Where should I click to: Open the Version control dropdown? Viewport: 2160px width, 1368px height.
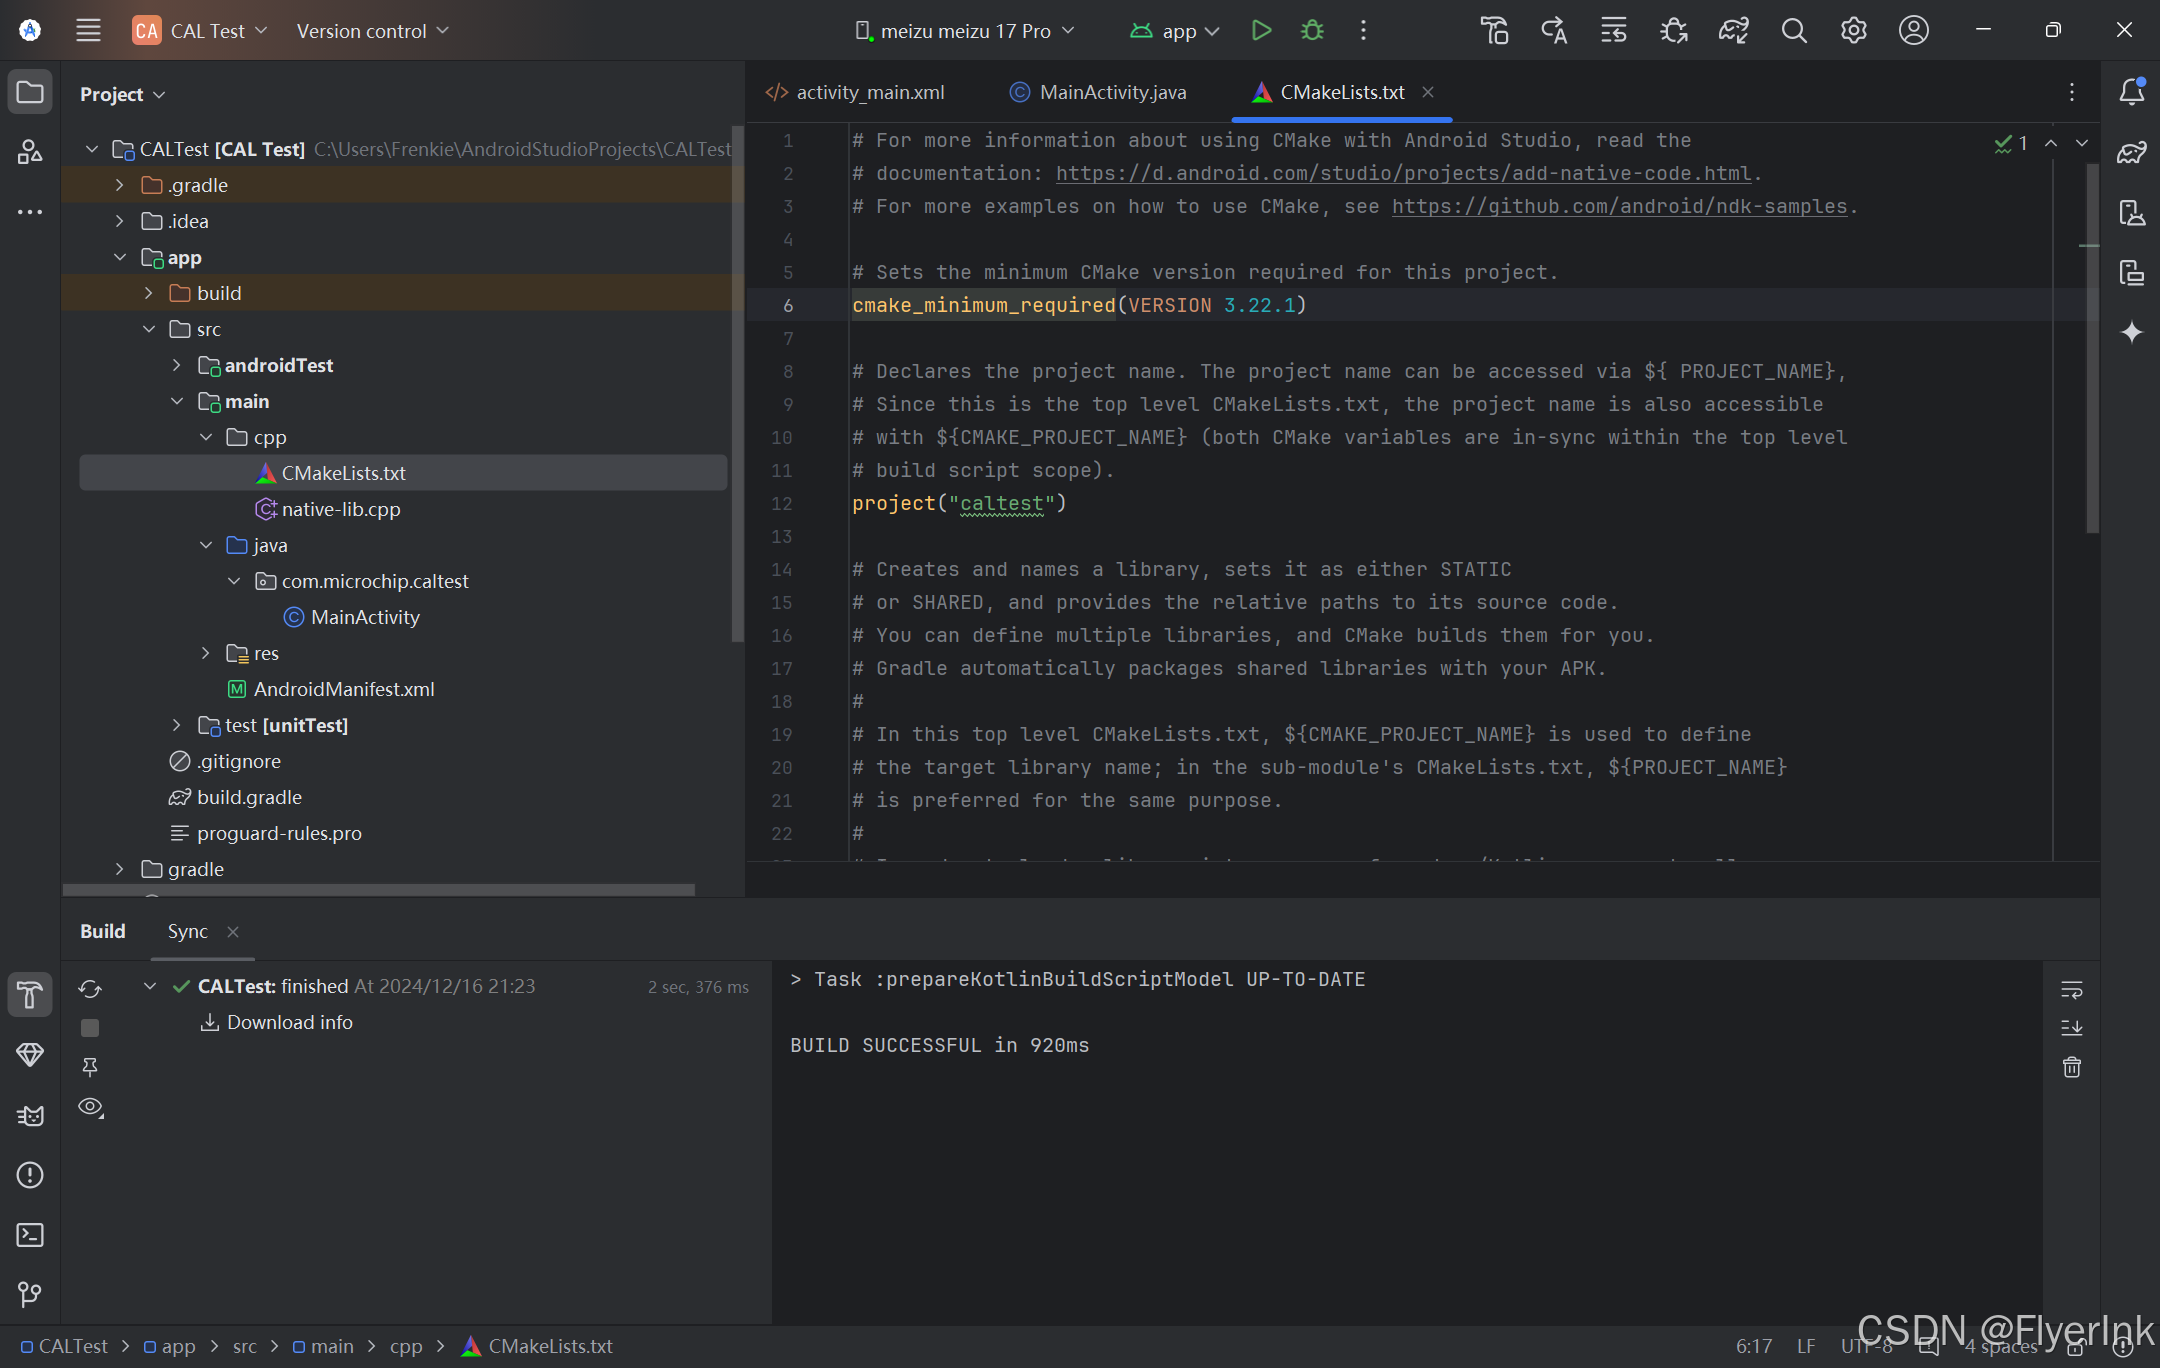(x=372, y=31)
